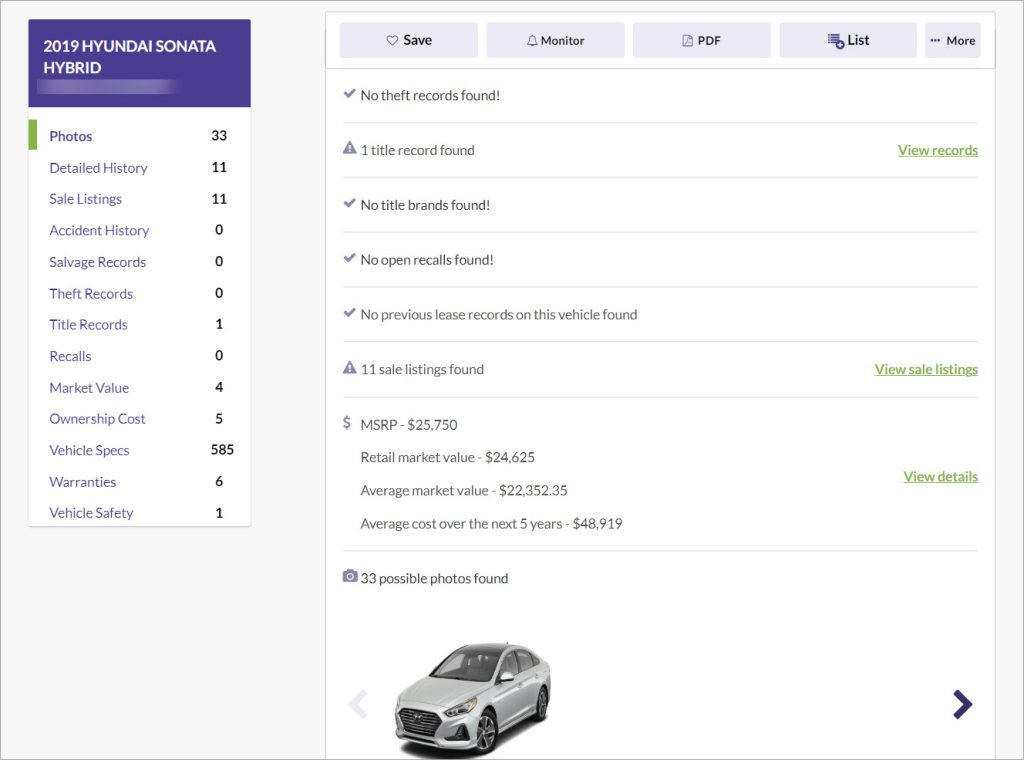Click the dollar sign icon beside MSRP
Screen dimensions: 1024x760
coord(347,423)
